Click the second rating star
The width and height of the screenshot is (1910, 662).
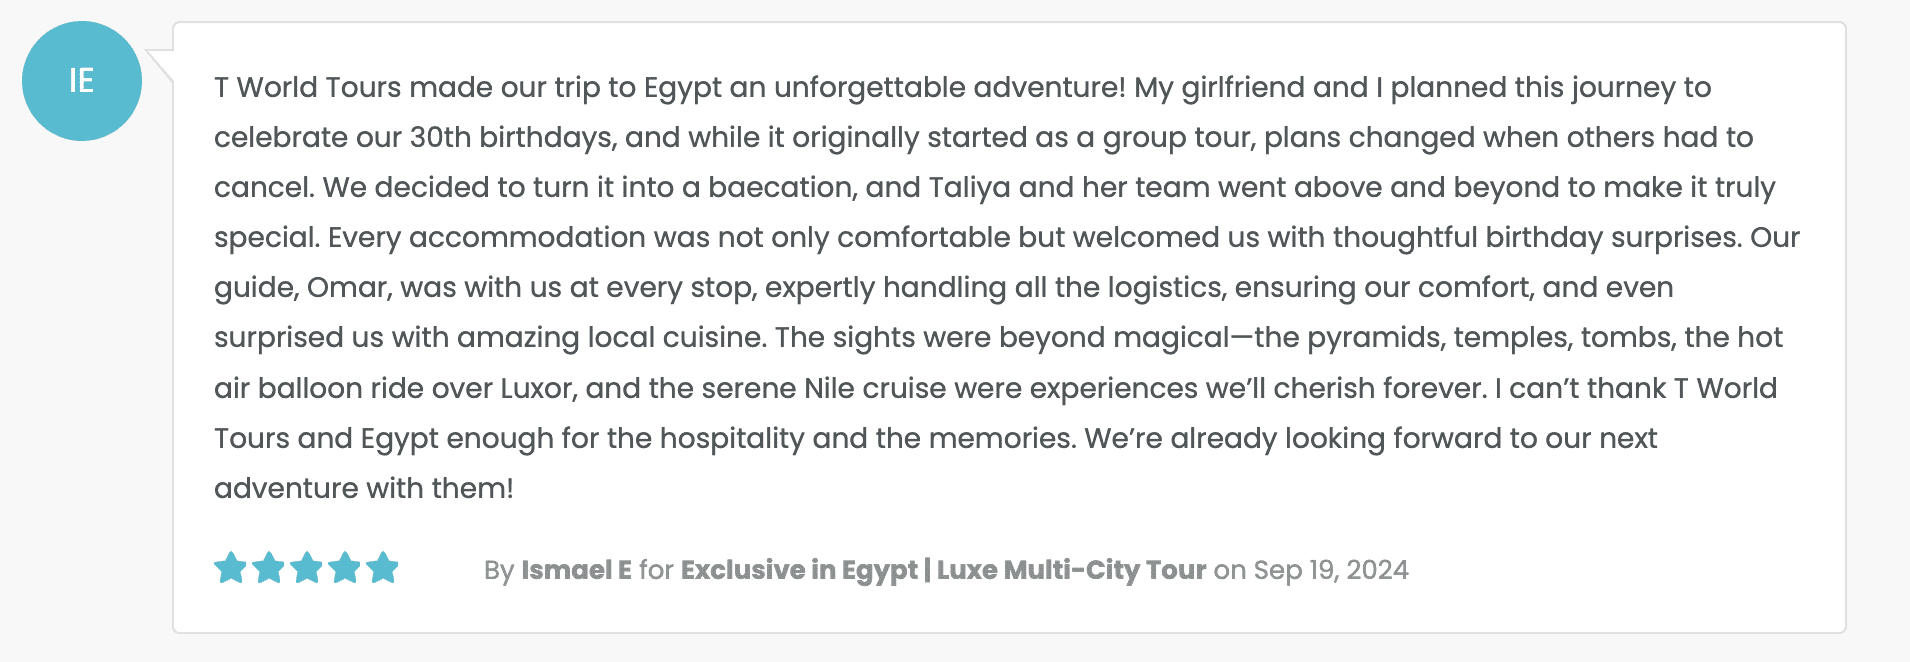point(268,568)
